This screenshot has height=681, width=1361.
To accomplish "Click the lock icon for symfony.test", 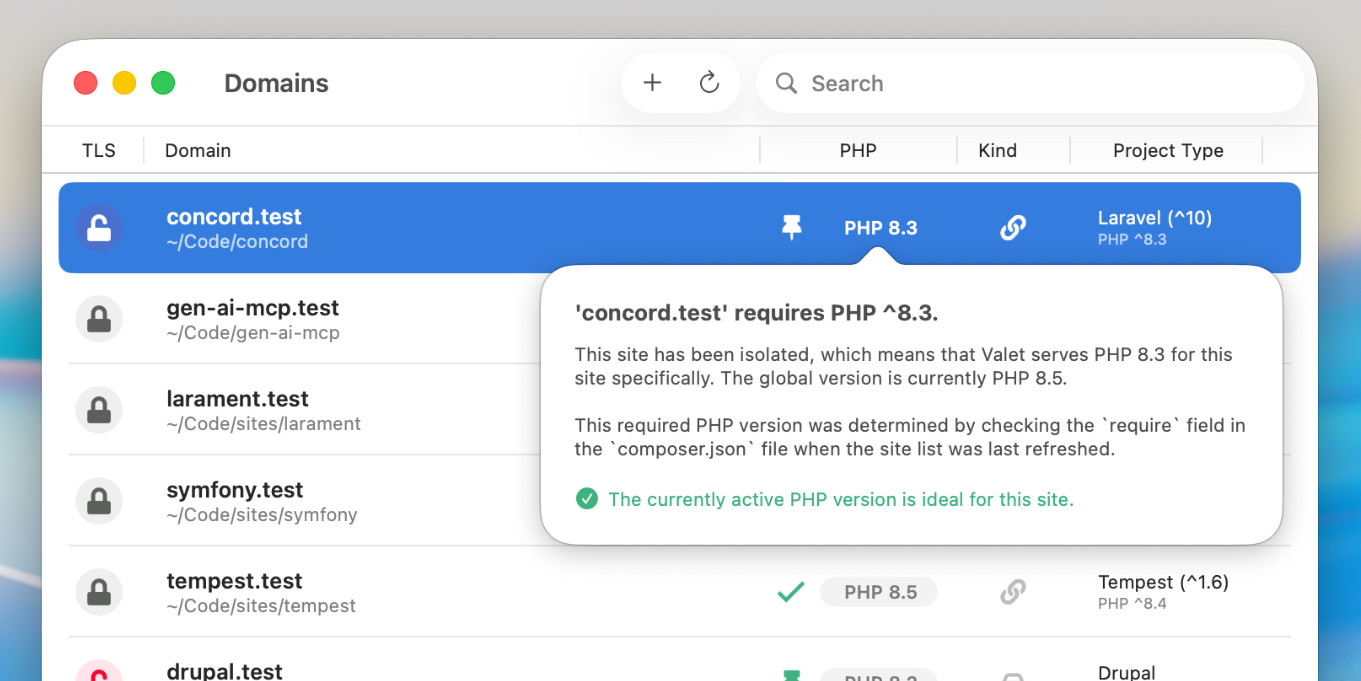I will (99, 501).
